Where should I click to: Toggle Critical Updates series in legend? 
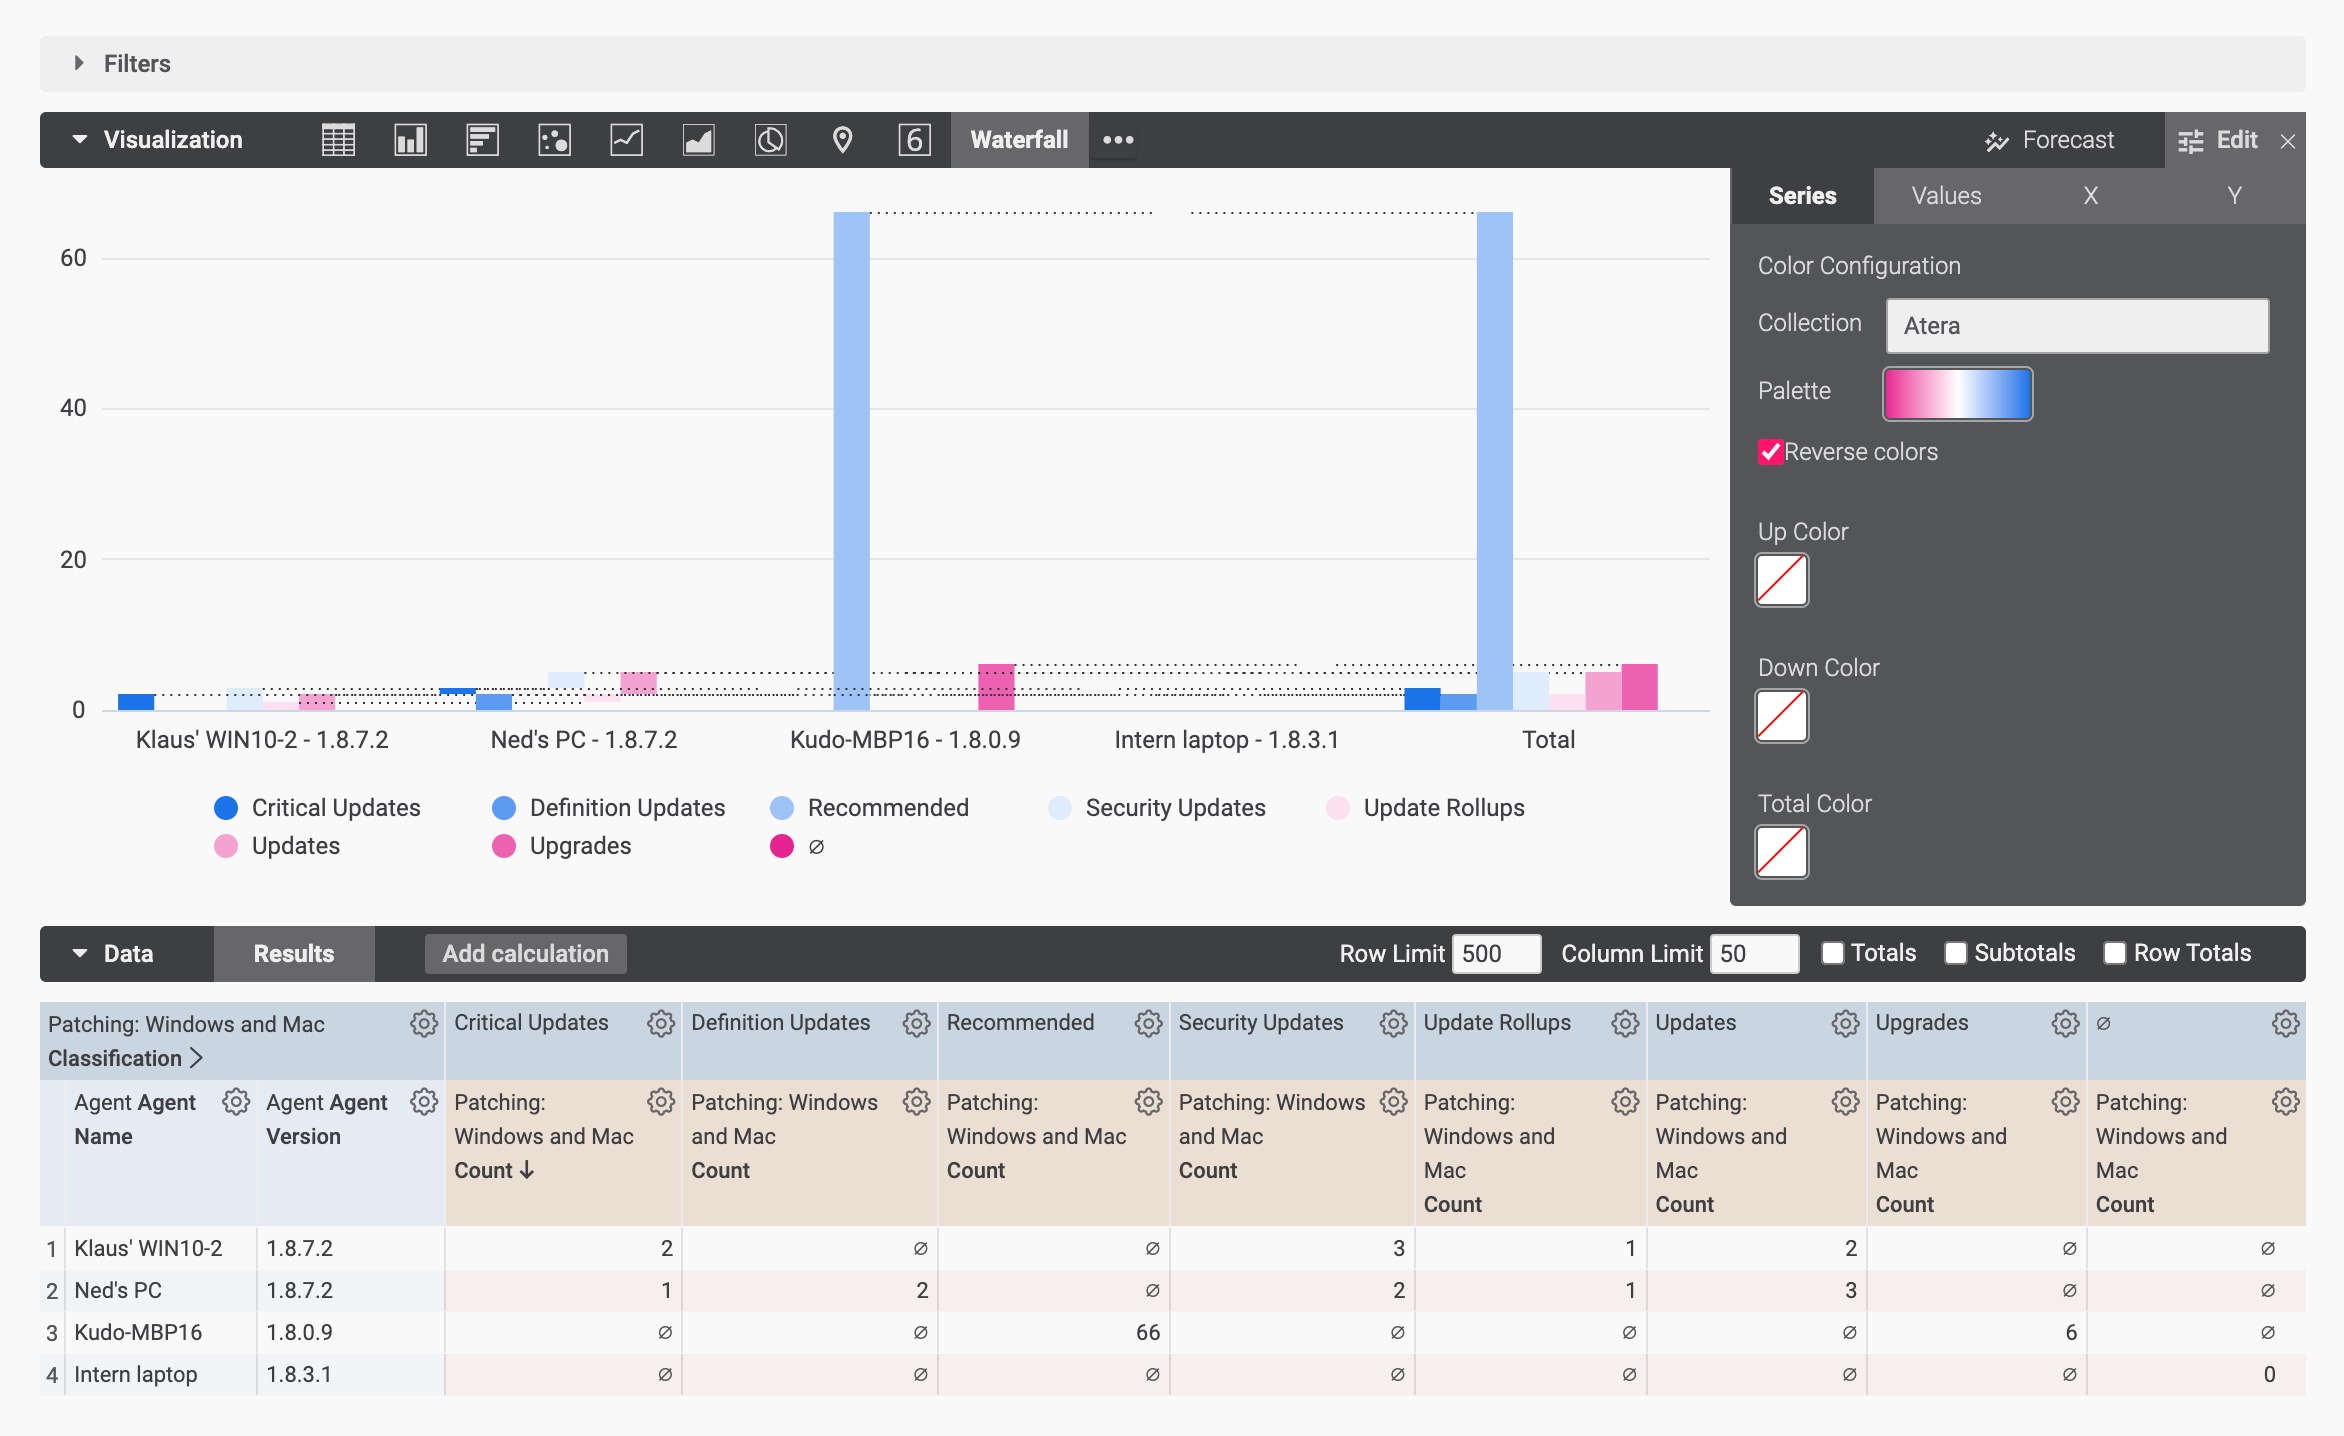click(x=317, y=808)
